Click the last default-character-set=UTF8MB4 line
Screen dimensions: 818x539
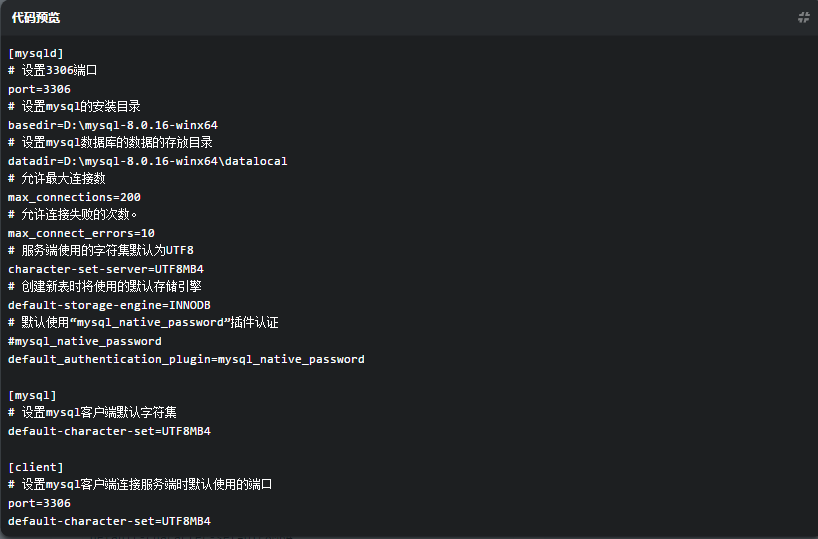point(109,521)
